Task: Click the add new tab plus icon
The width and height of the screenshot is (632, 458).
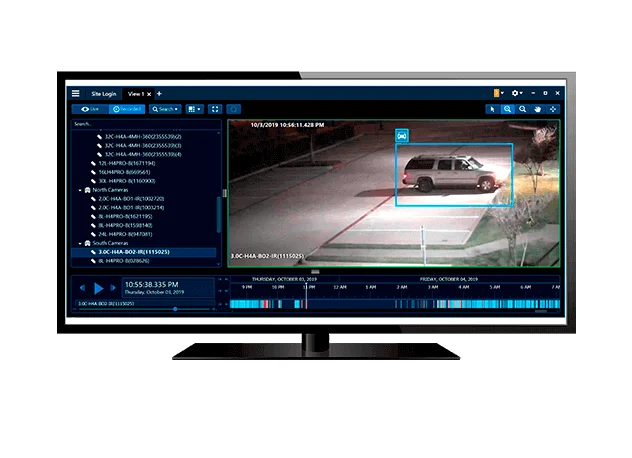Action: 159,94
